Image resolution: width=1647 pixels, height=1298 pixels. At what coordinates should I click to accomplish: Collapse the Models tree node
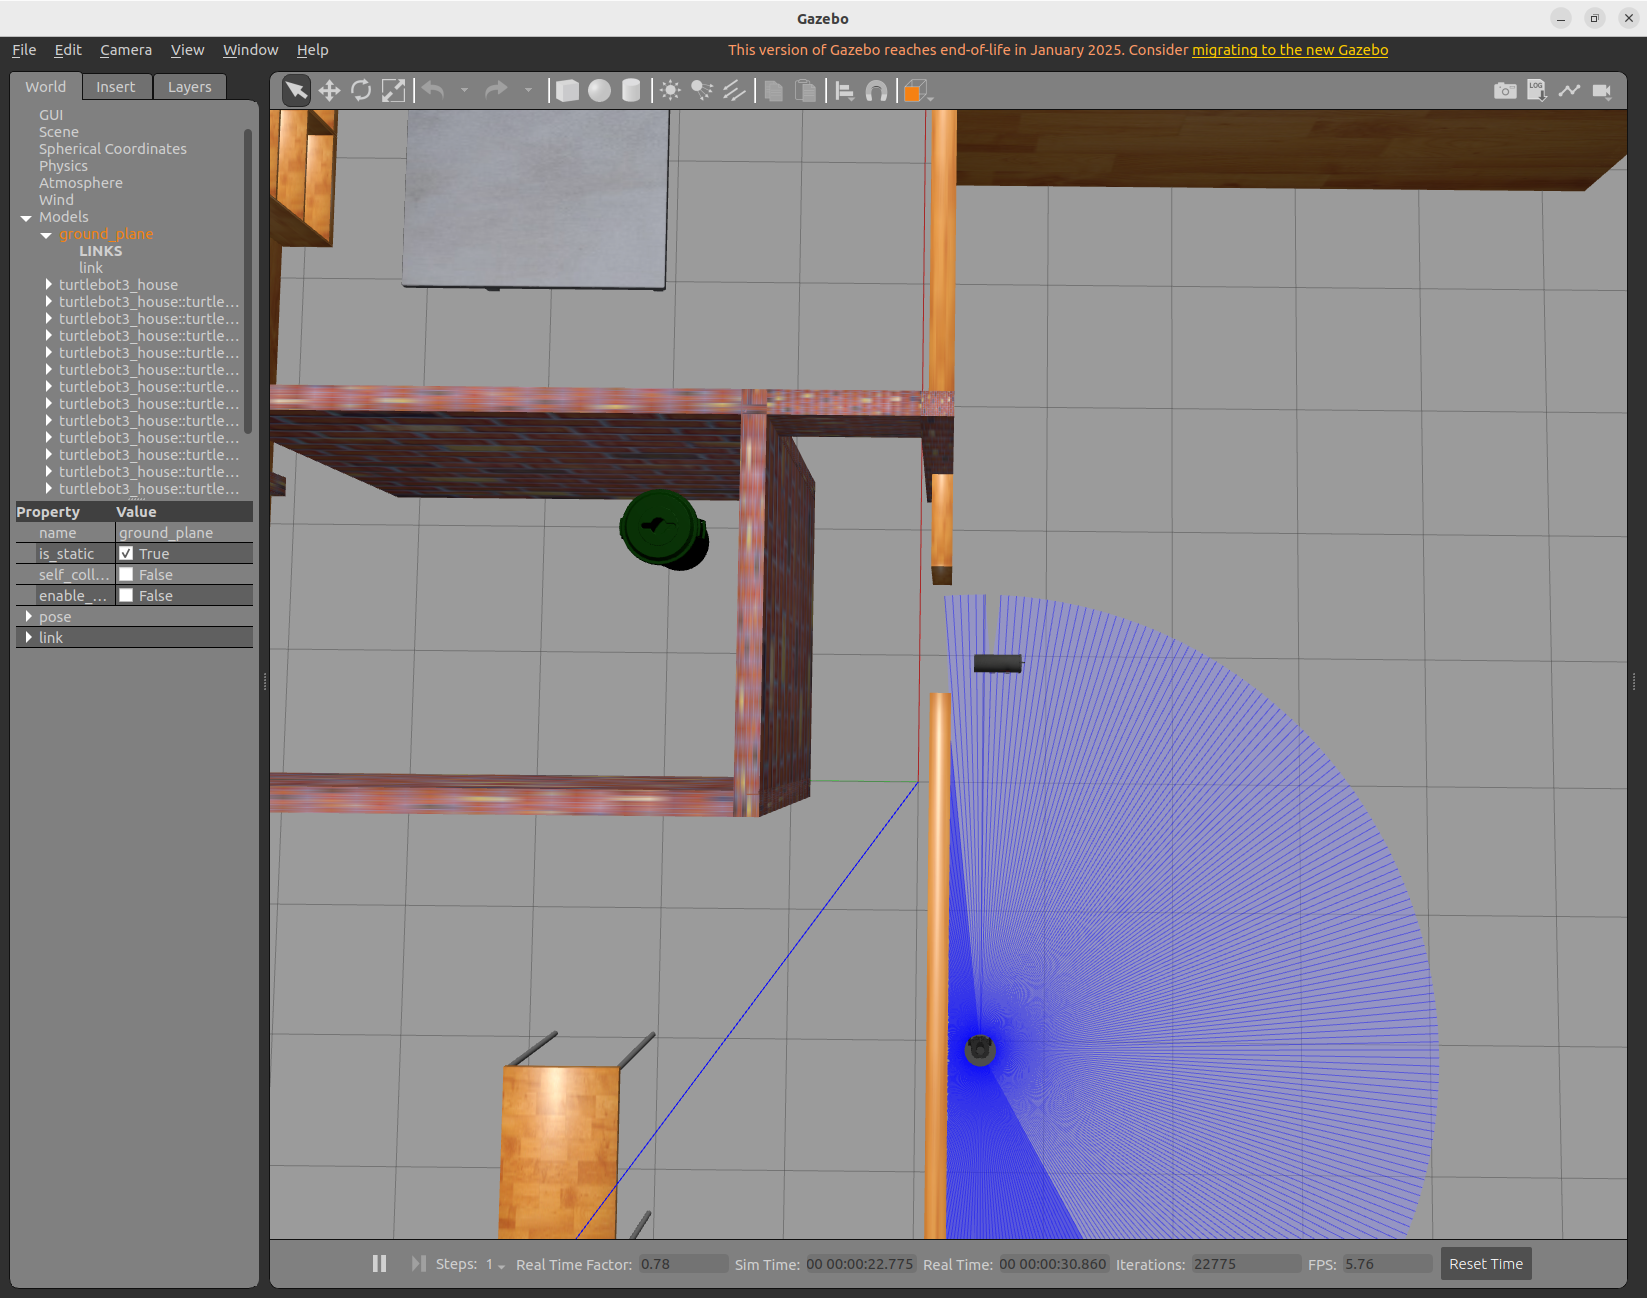point(26,218)
